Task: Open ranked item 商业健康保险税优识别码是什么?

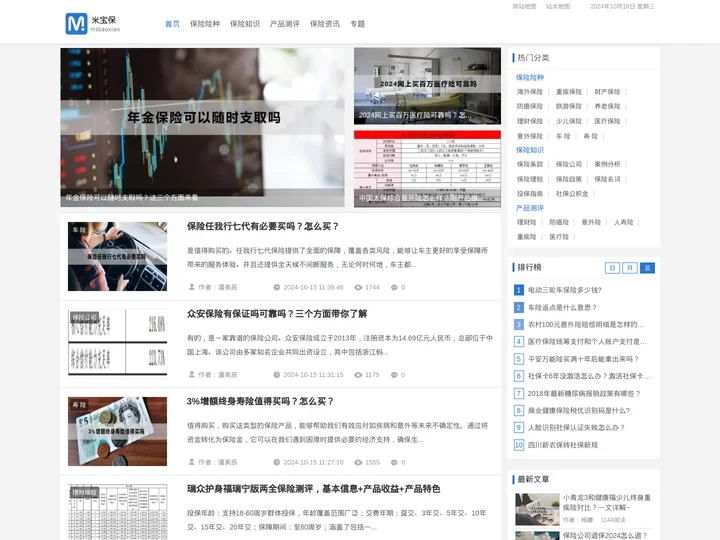Action: pos(579,411)
